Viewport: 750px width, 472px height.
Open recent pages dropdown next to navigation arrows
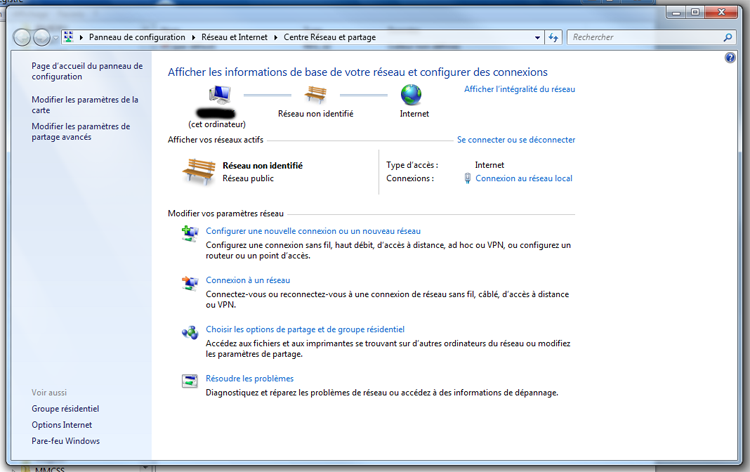click(x=55, y=38)
